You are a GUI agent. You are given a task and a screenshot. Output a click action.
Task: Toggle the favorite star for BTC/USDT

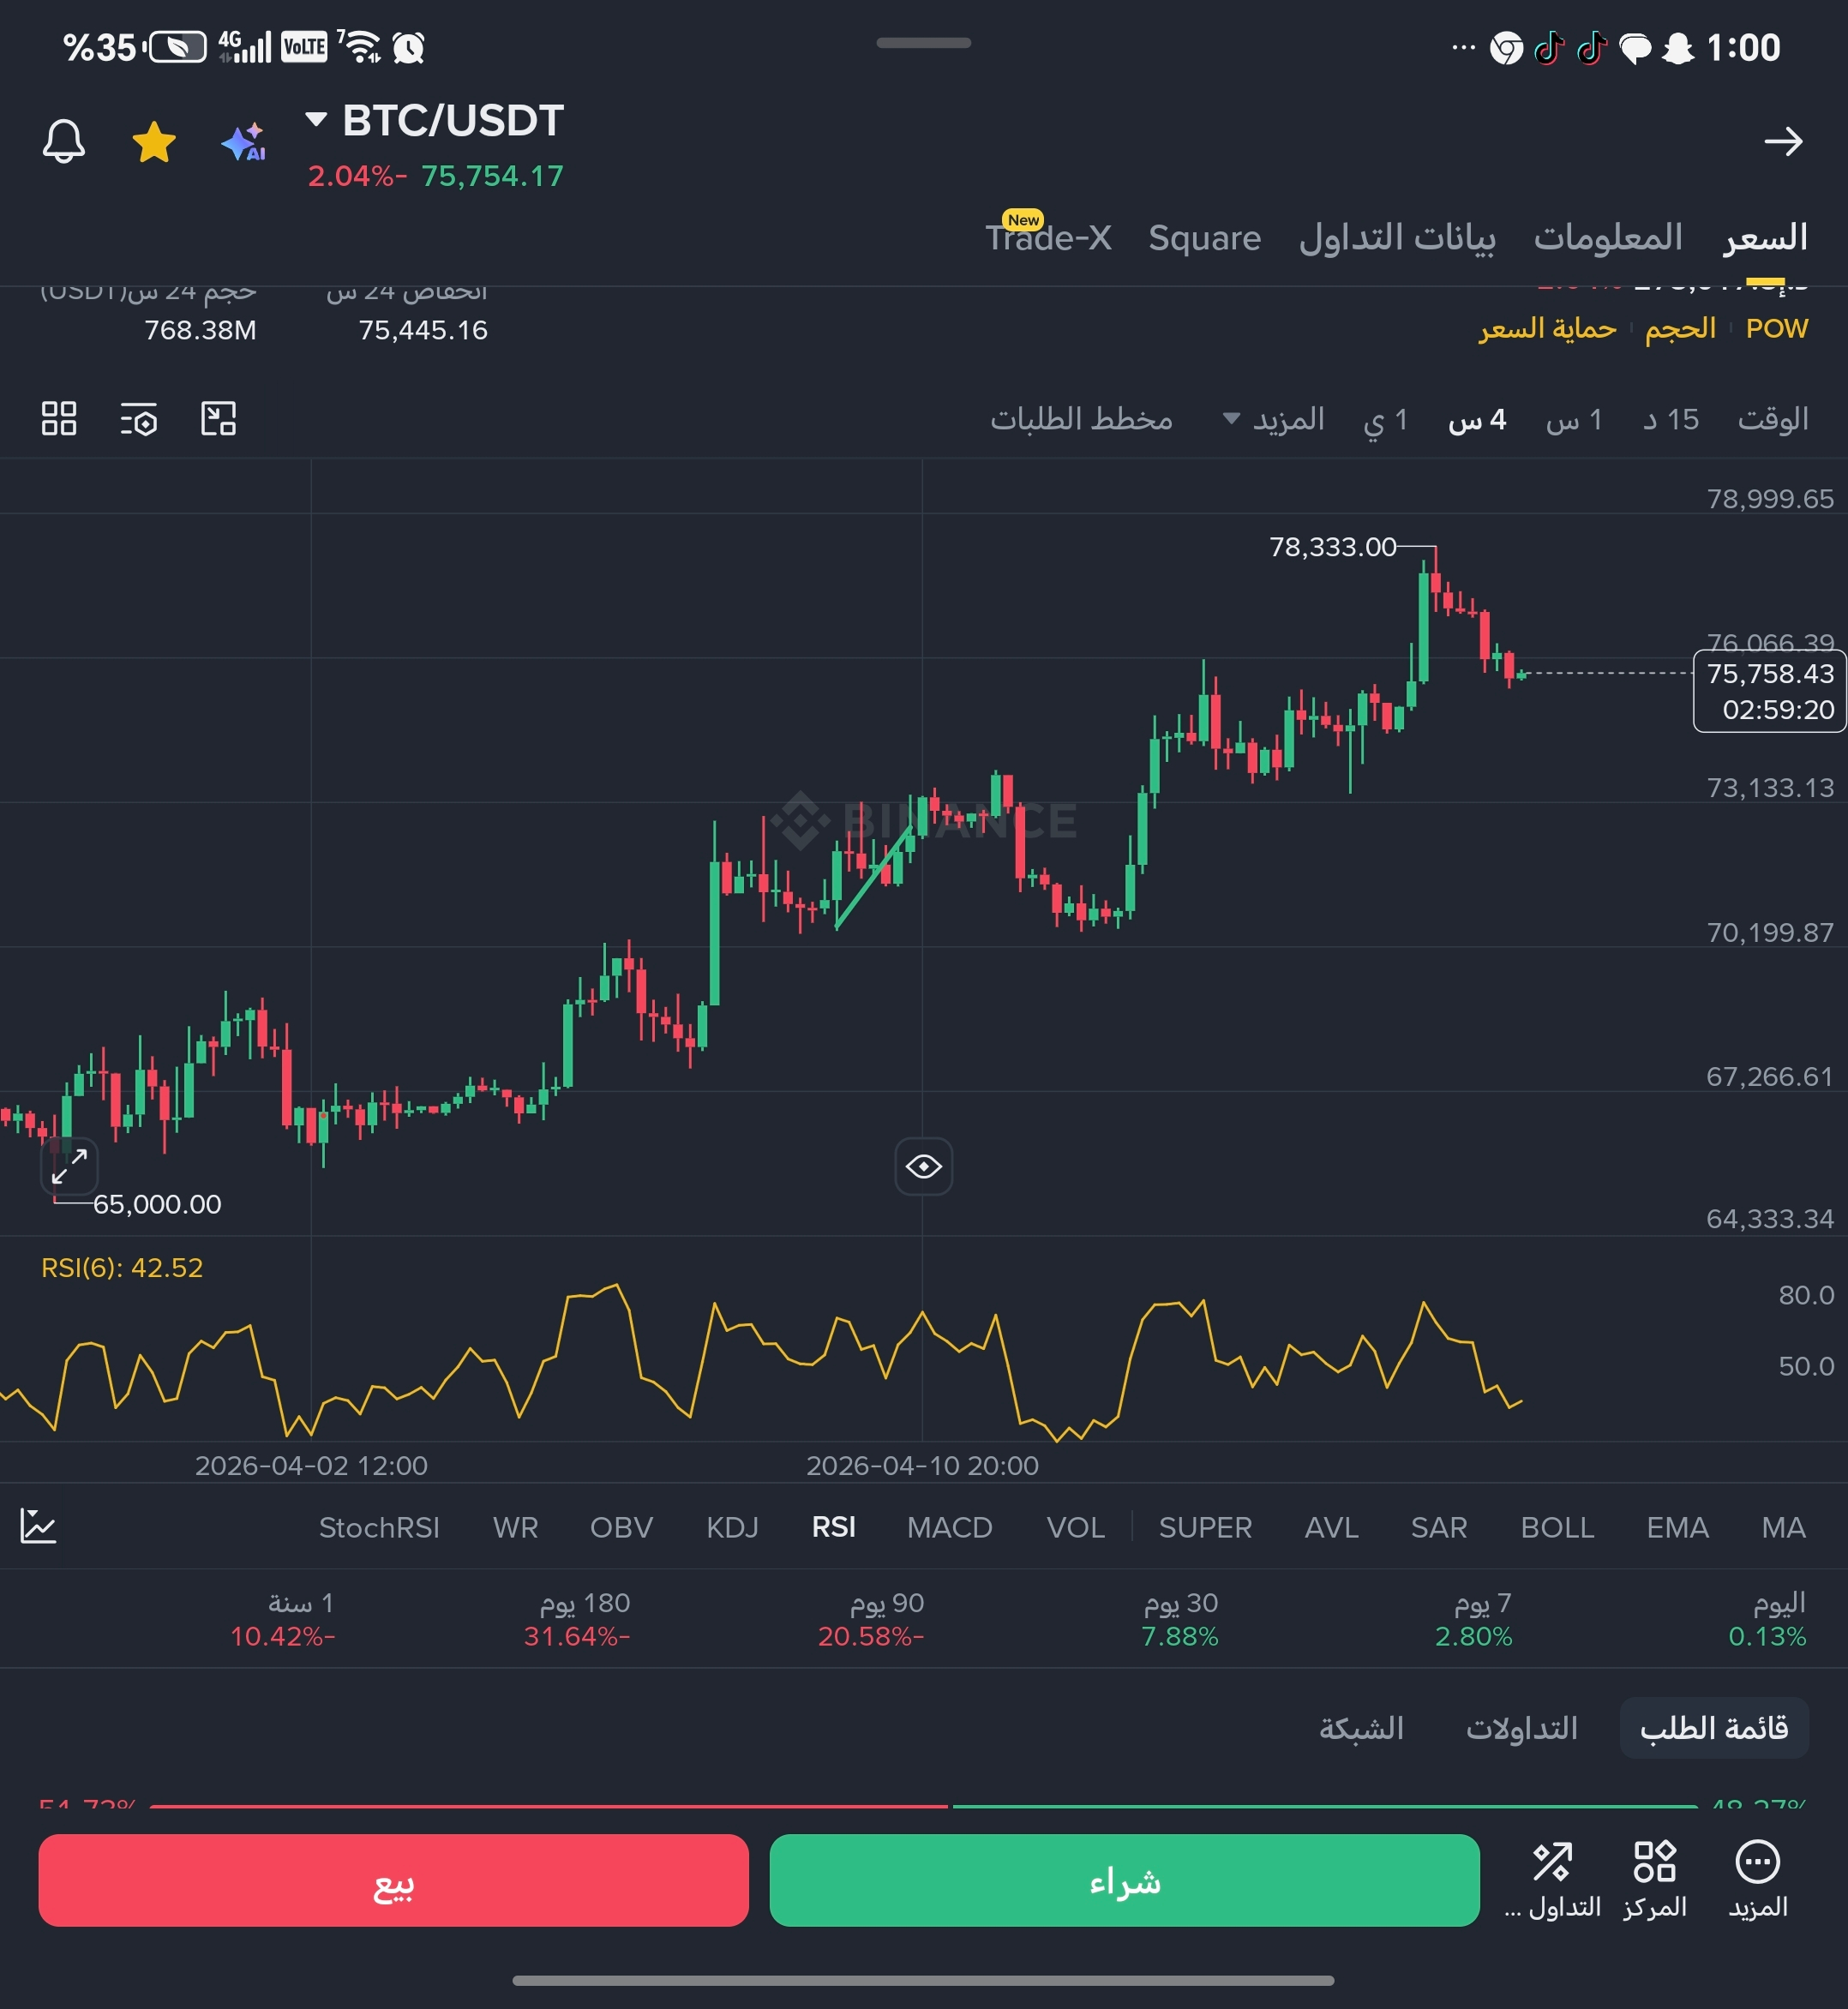154,142
